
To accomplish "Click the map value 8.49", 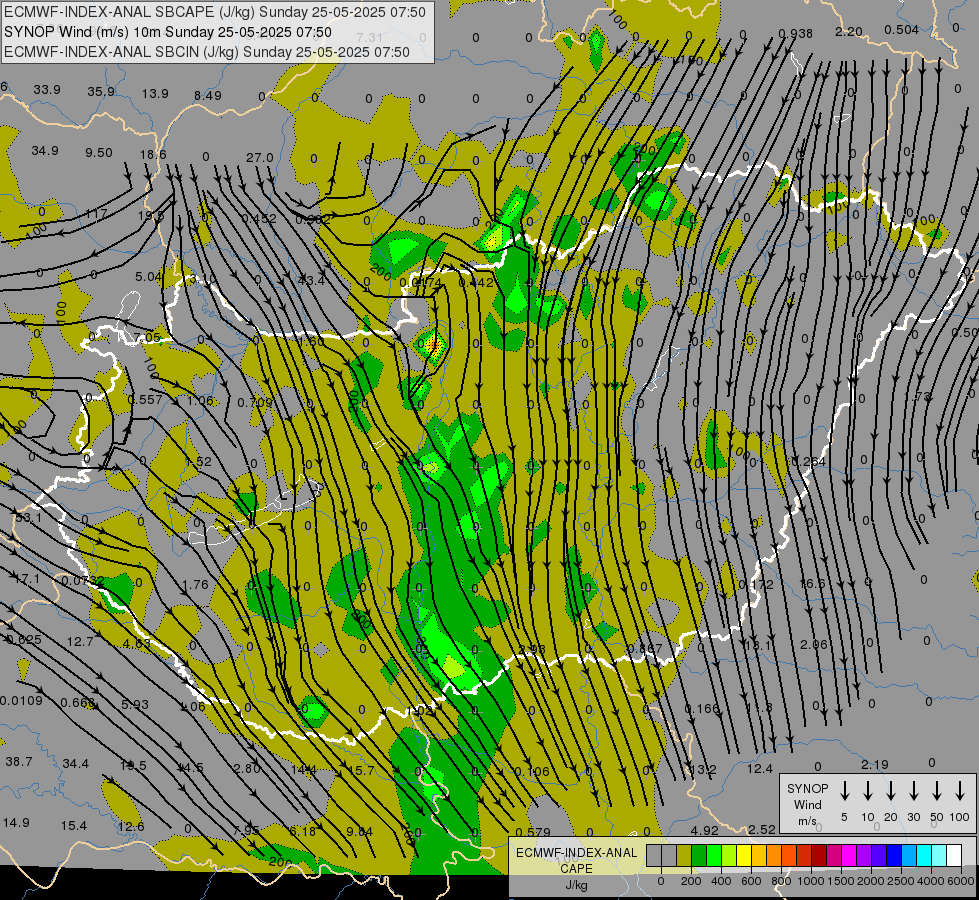I will click(207, 96).
